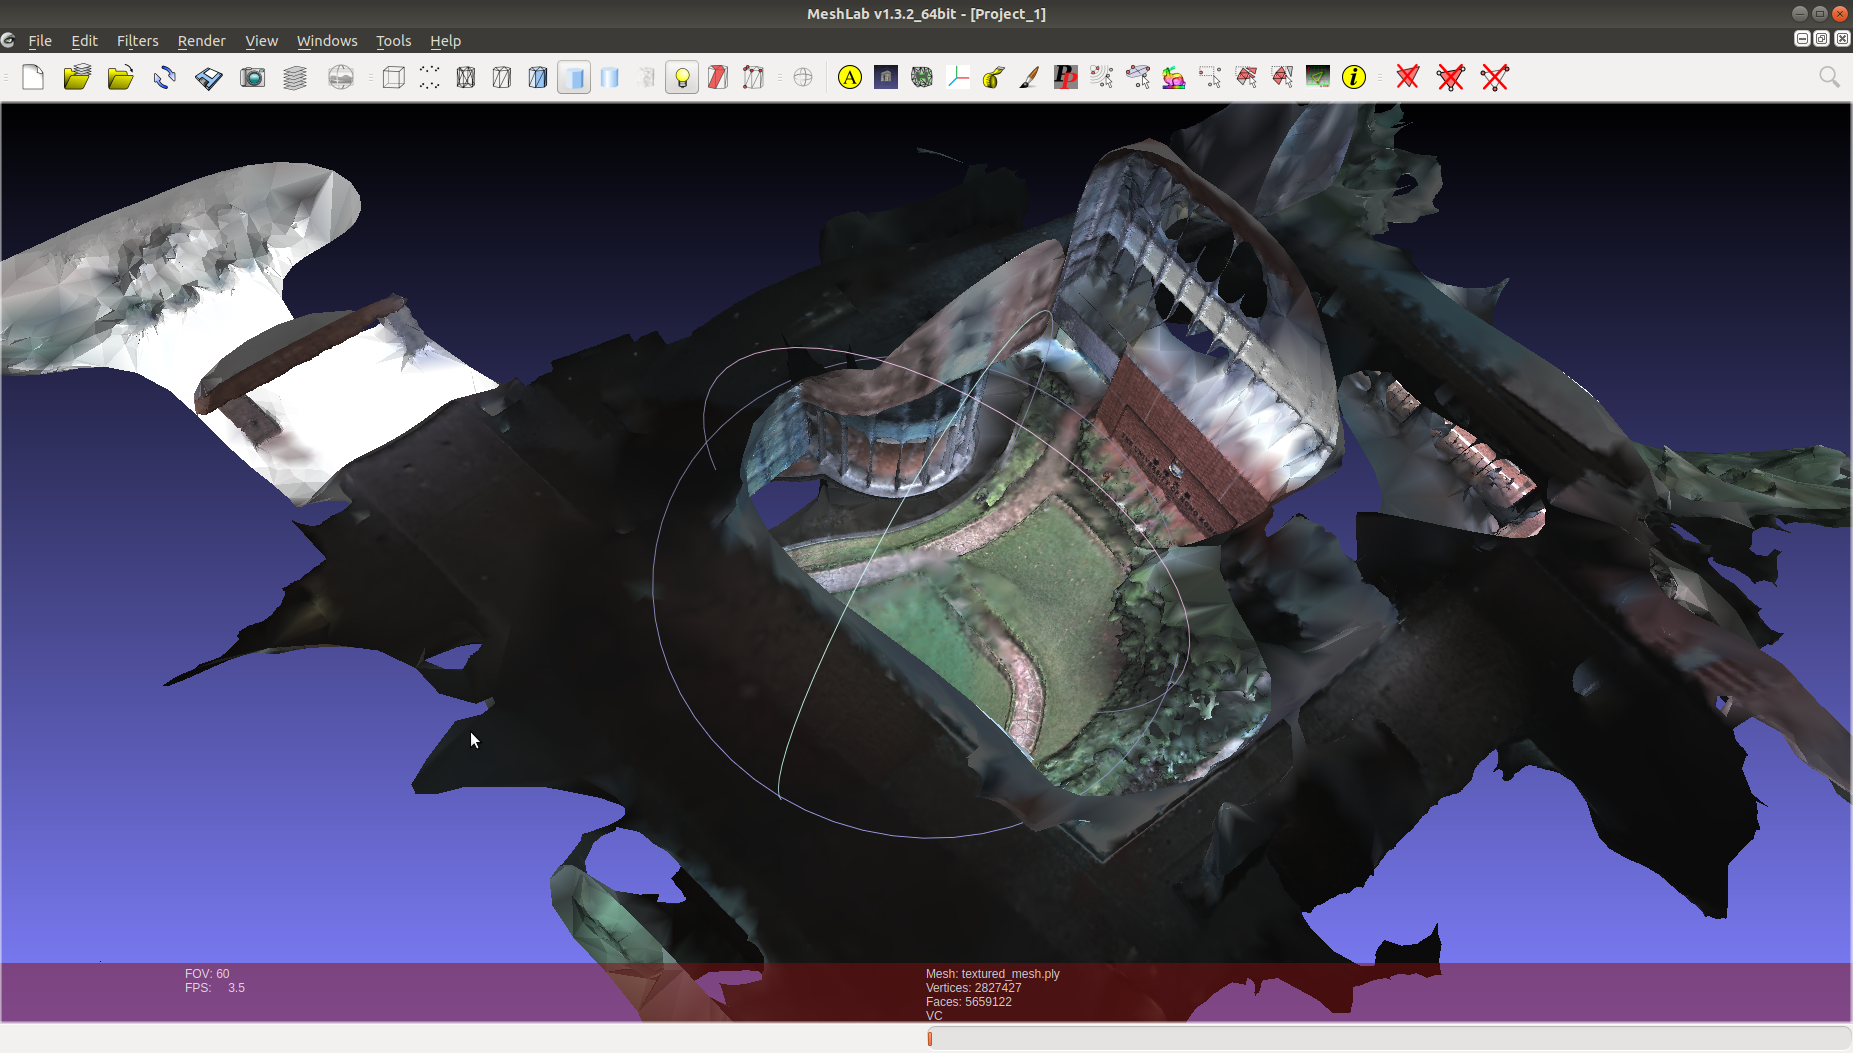The height and width of the screenshot is (1053, 1853).
Task: Expand the View menu
Action: click(261, 41)
